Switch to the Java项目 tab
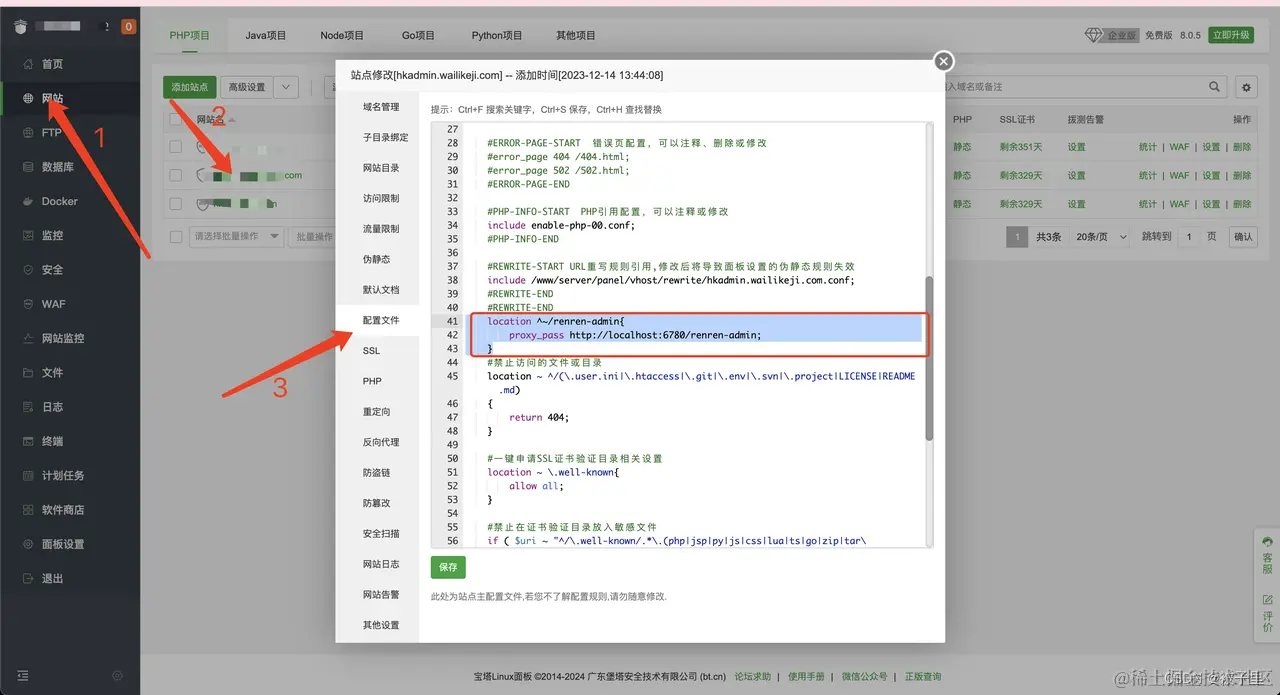Viewport: 1280px width, 695px height. [266, 35]
